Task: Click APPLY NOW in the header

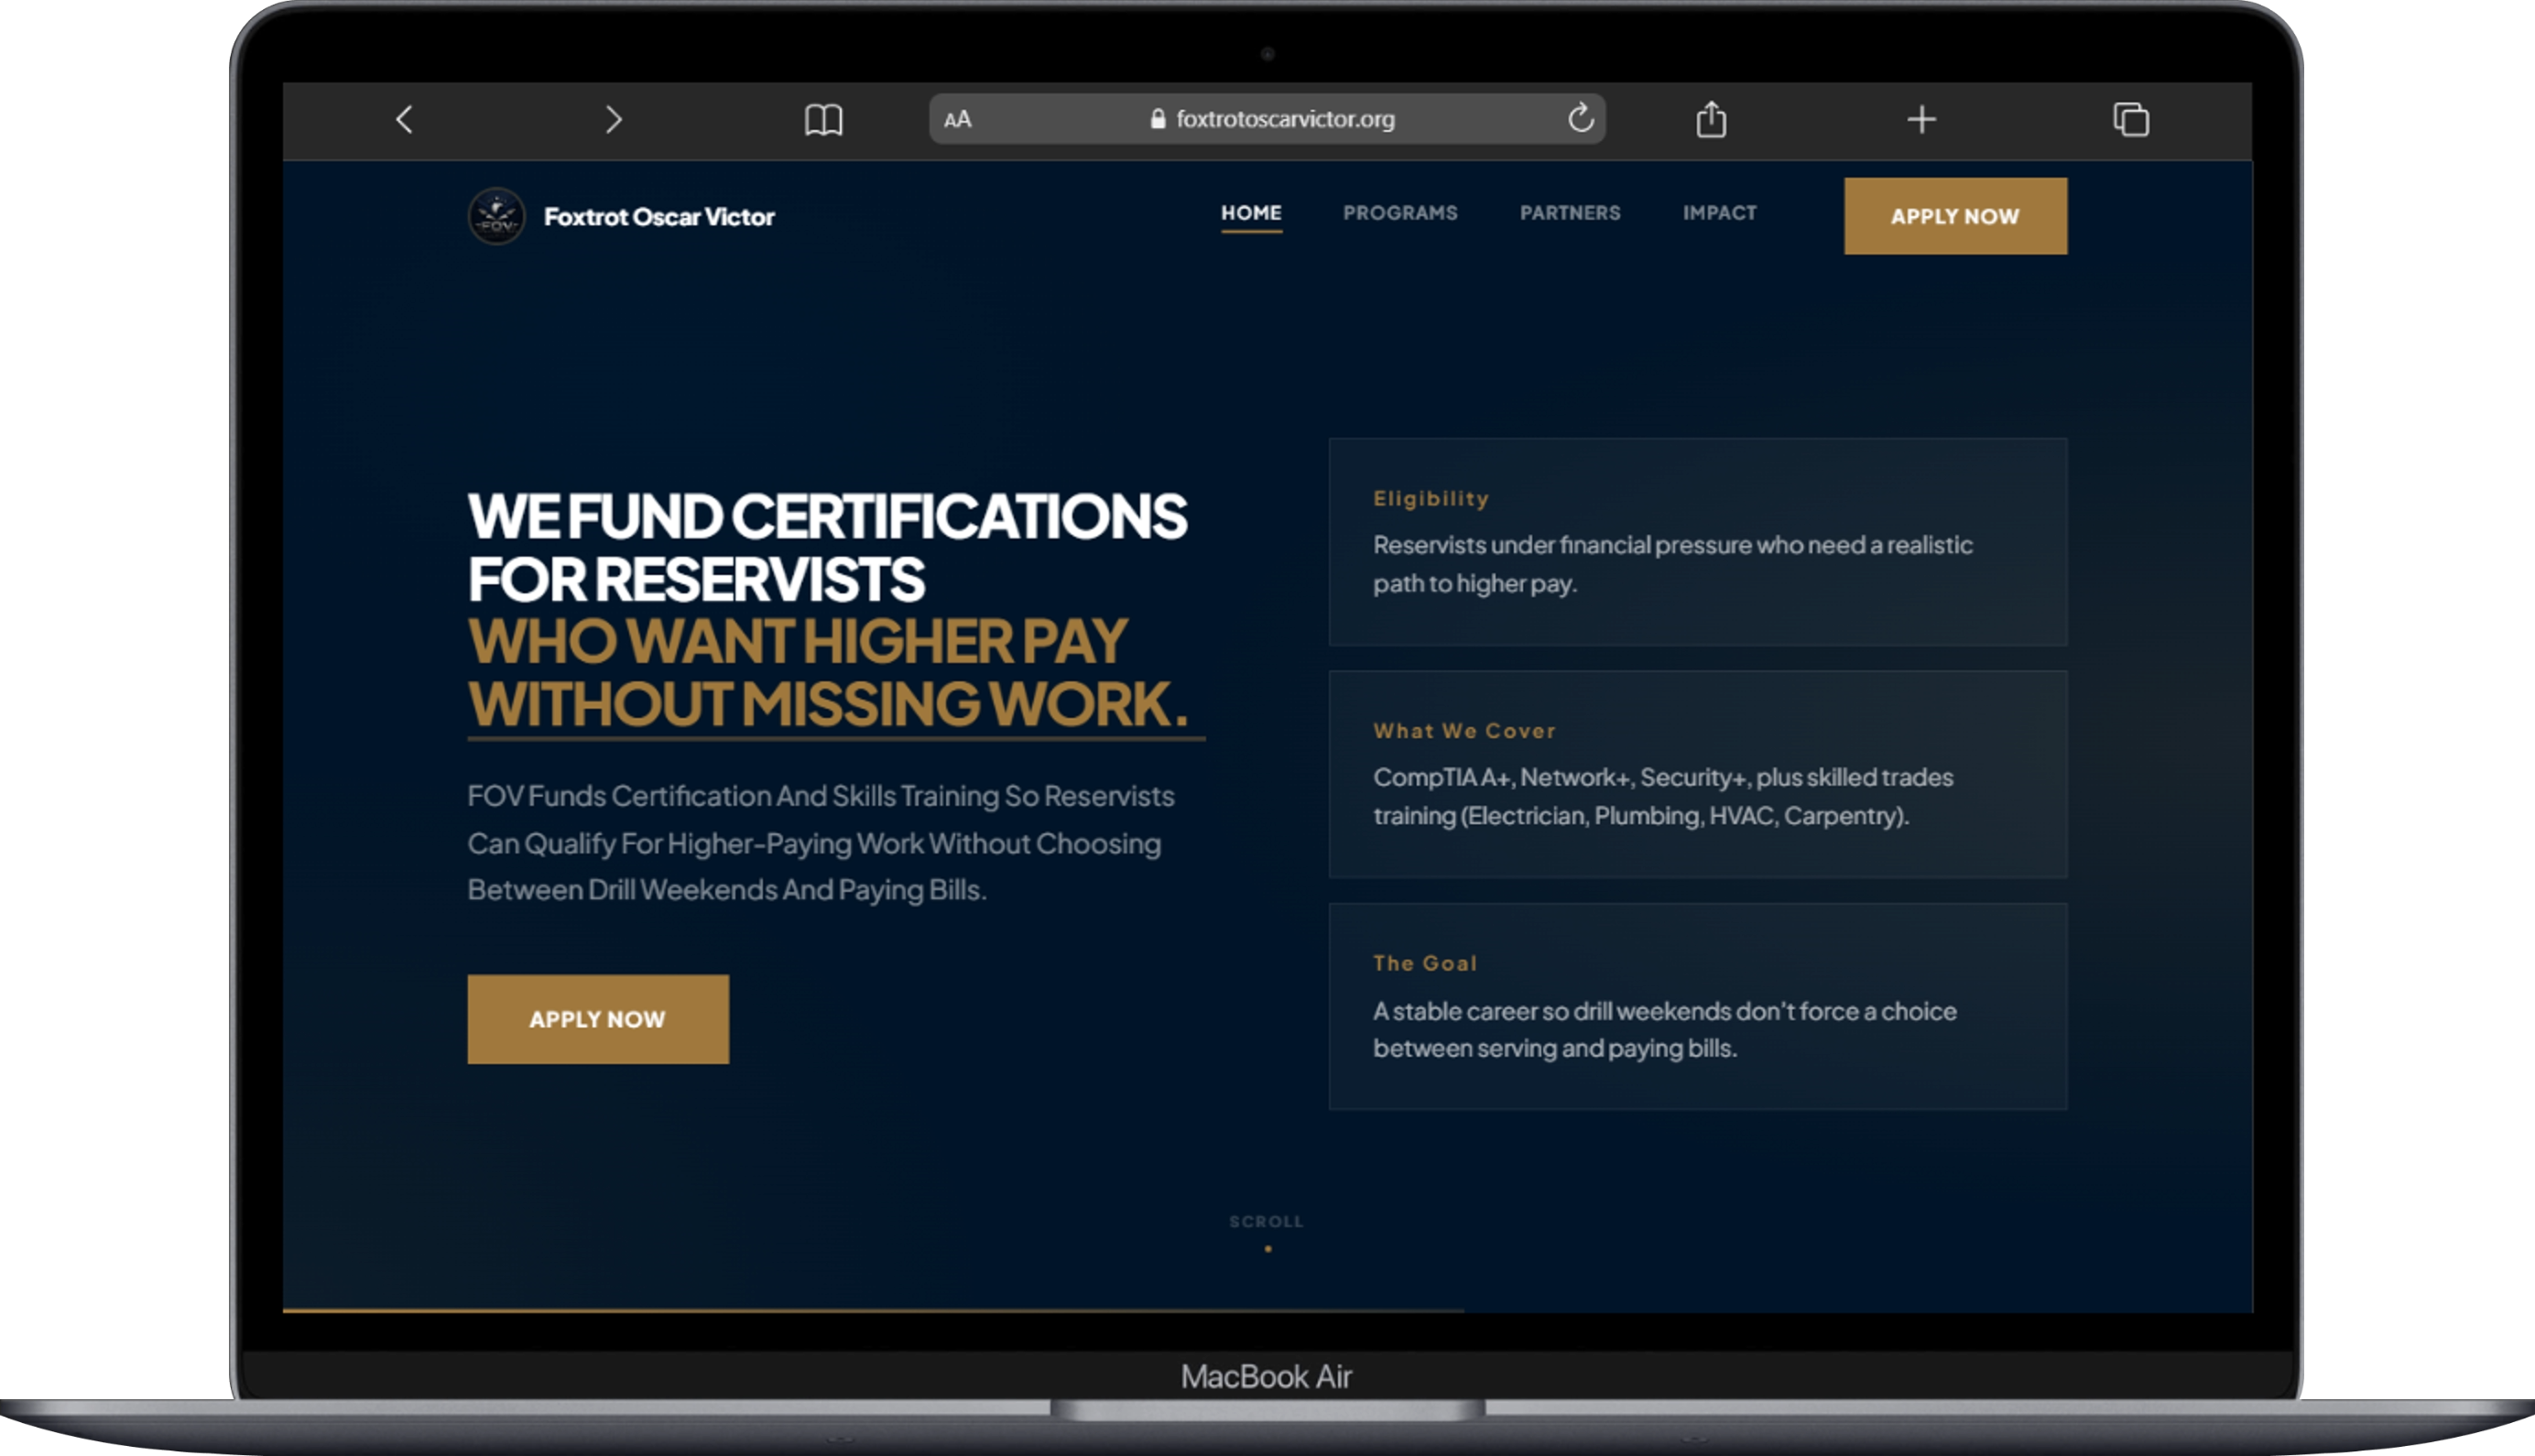Action: click(1955, 216)
